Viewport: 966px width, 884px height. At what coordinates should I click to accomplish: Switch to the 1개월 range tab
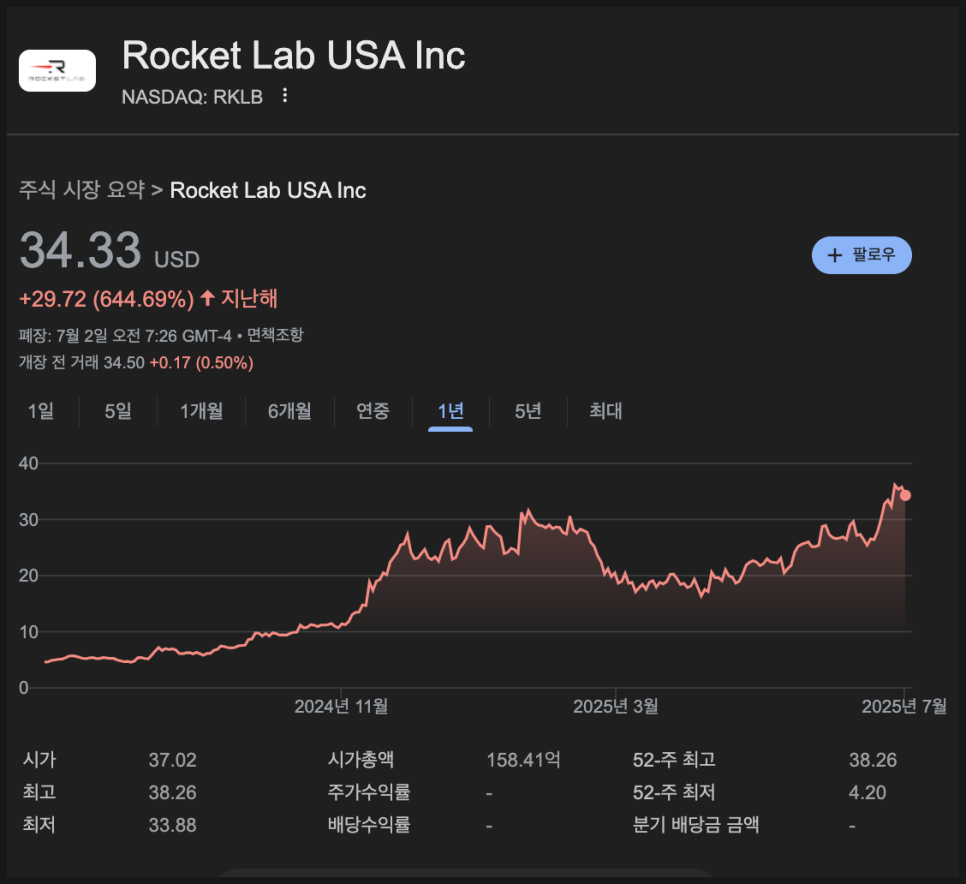coord(201,411)
